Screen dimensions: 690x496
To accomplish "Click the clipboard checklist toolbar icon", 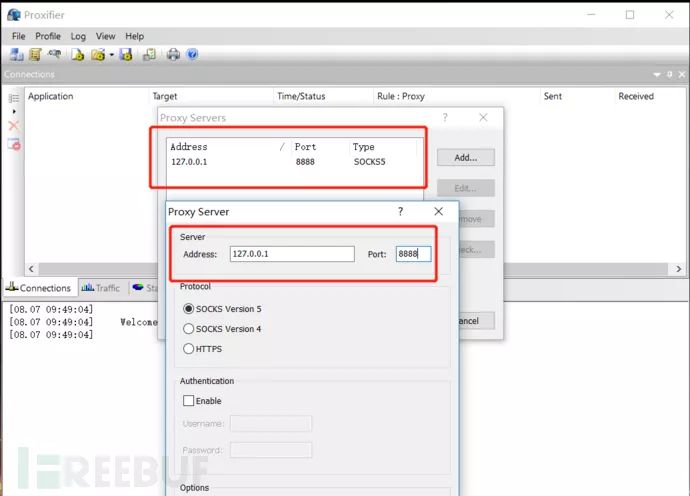I will tap(150, 55).
